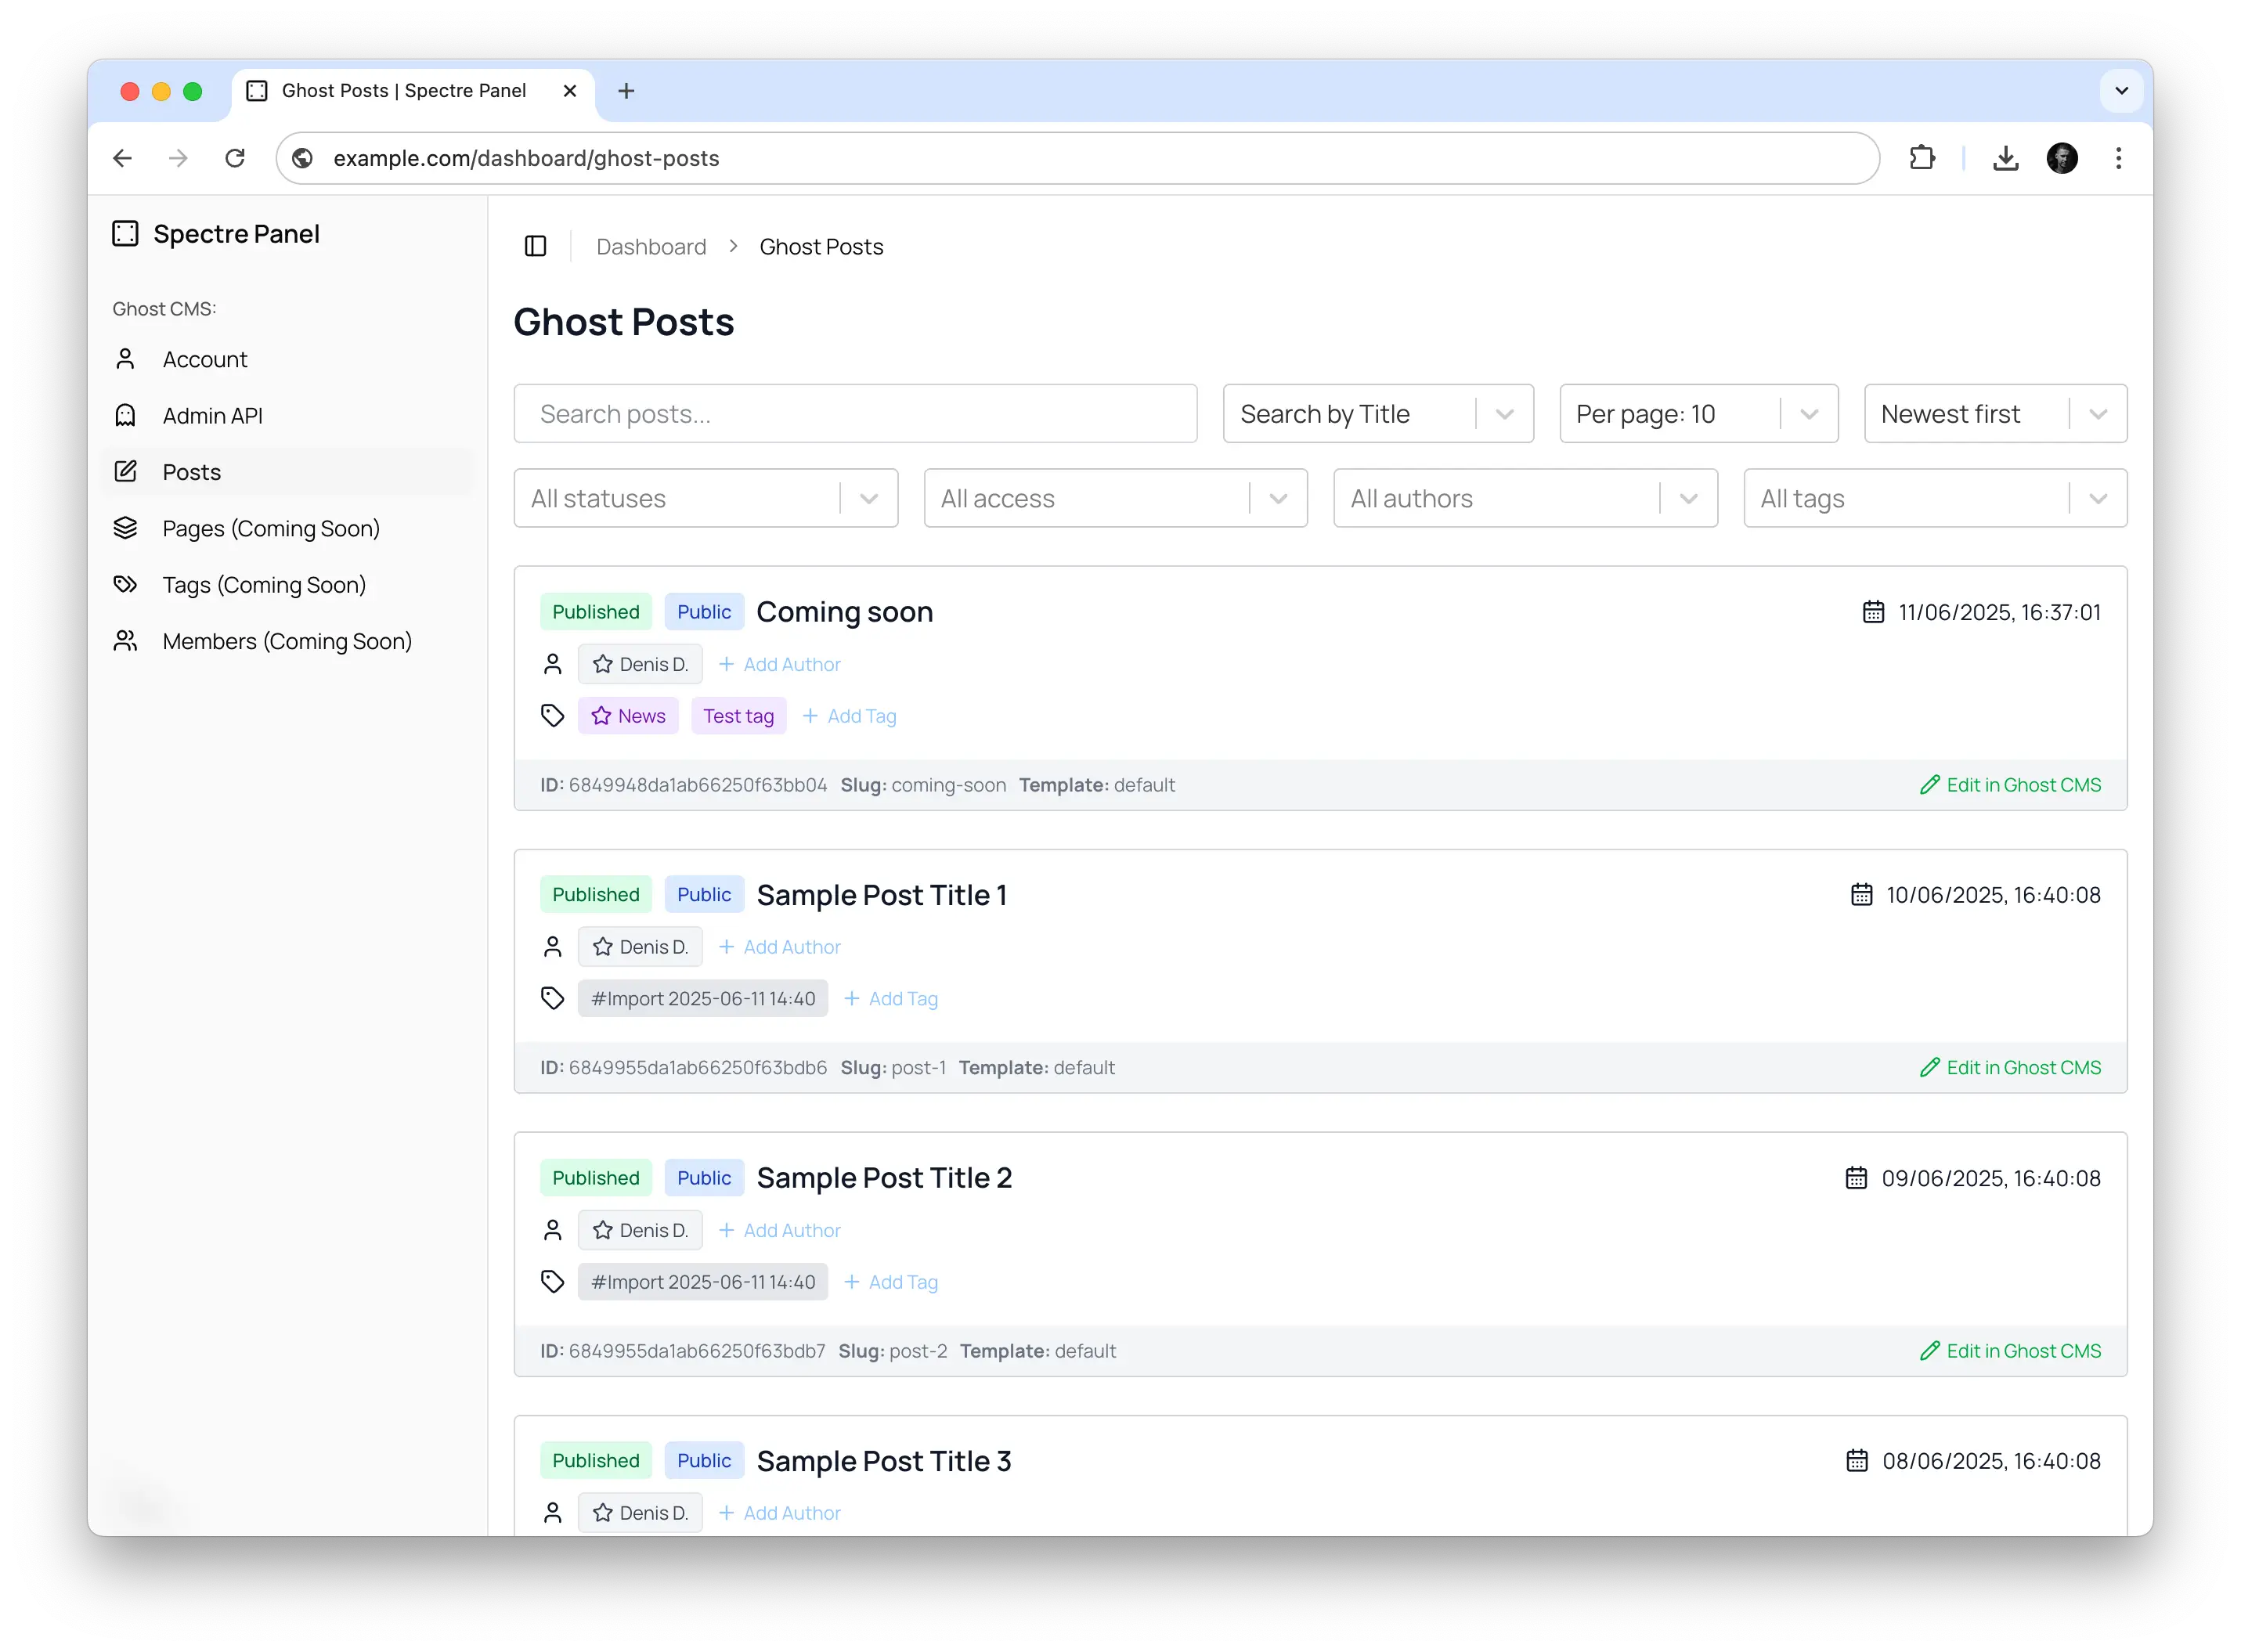The image size is (2241, 1652).
Task: Click tag icon on Sample Post Title 1
Action: pyautogui.click(x=552, y=999)
